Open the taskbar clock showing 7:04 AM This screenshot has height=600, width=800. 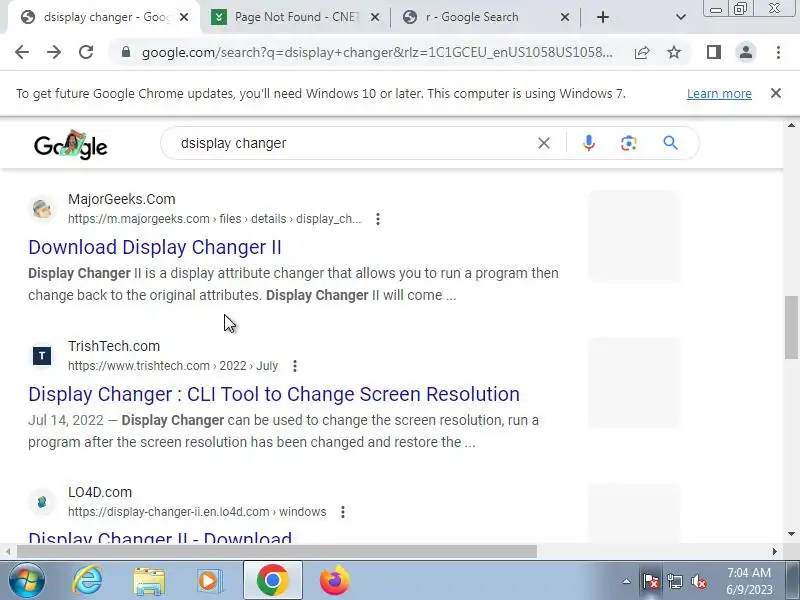coord(749,581)
